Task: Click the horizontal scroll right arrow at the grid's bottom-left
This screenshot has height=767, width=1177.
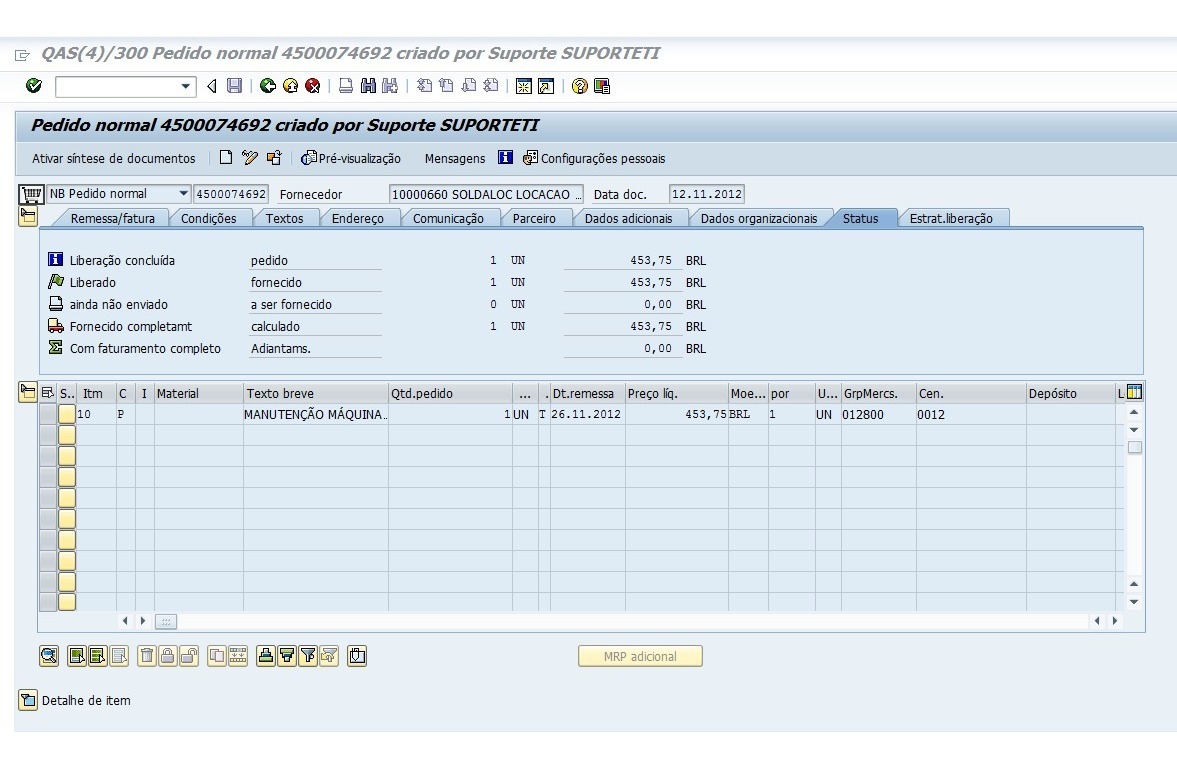Action: (143, 621)
